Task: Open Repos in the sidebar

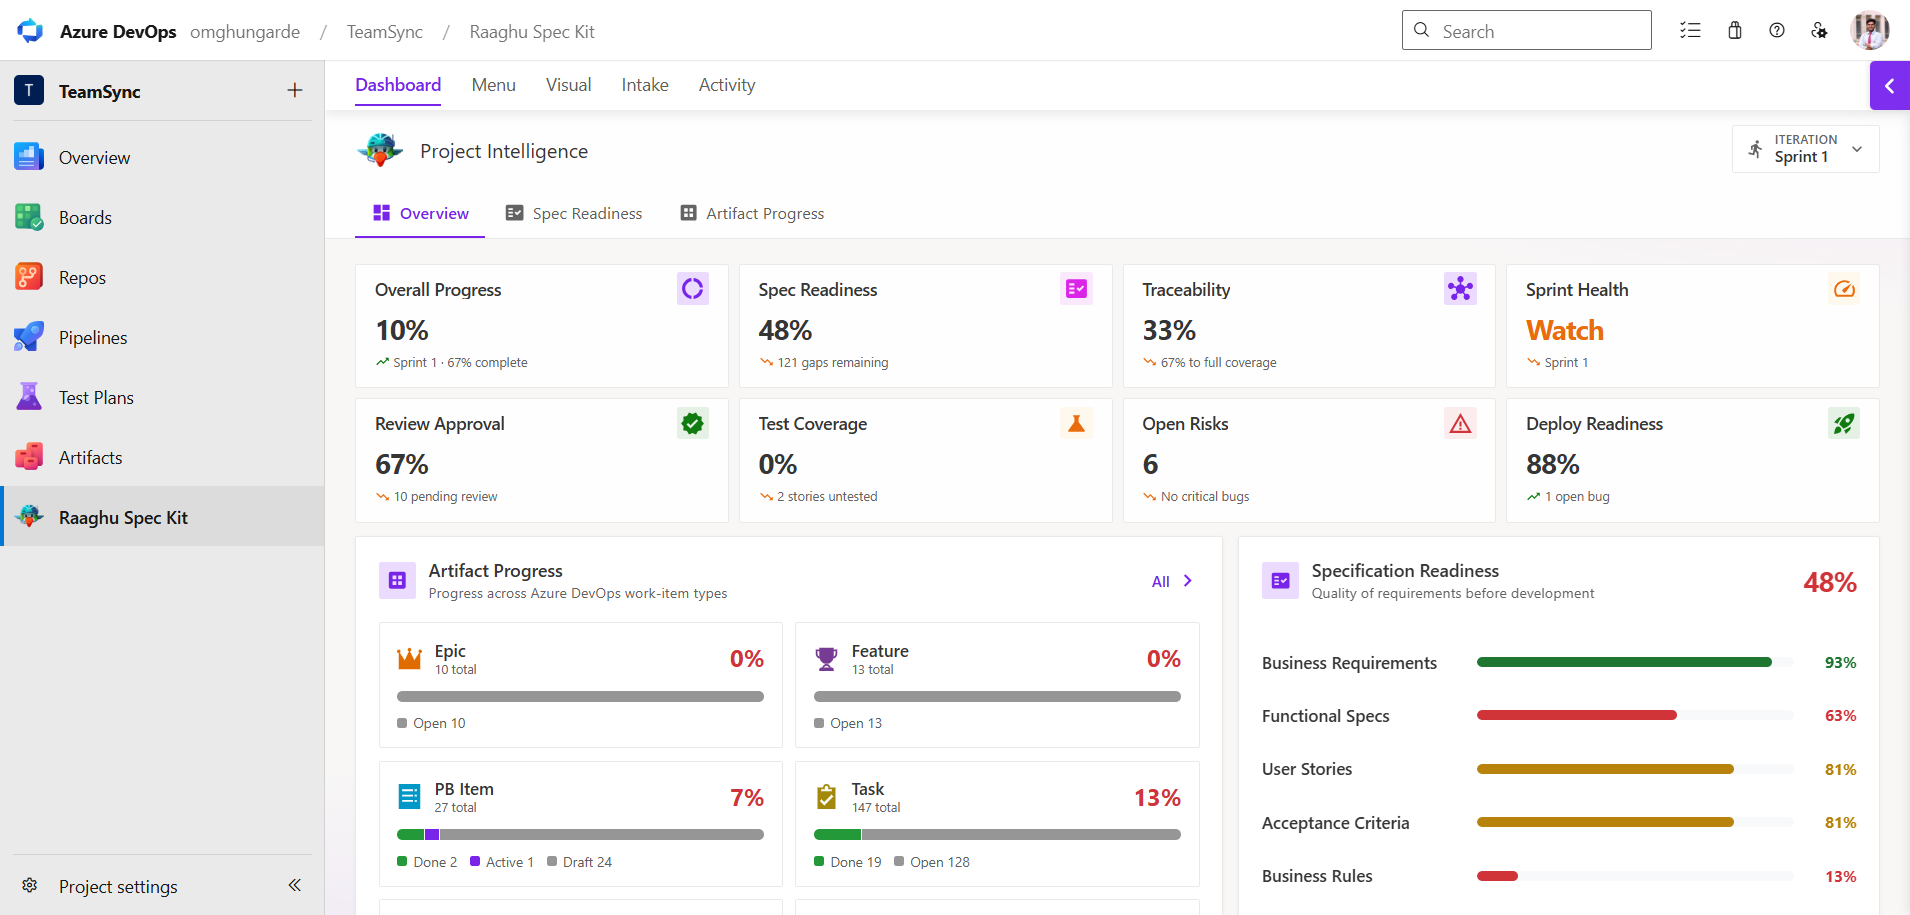Action: [x=162, y=277]
